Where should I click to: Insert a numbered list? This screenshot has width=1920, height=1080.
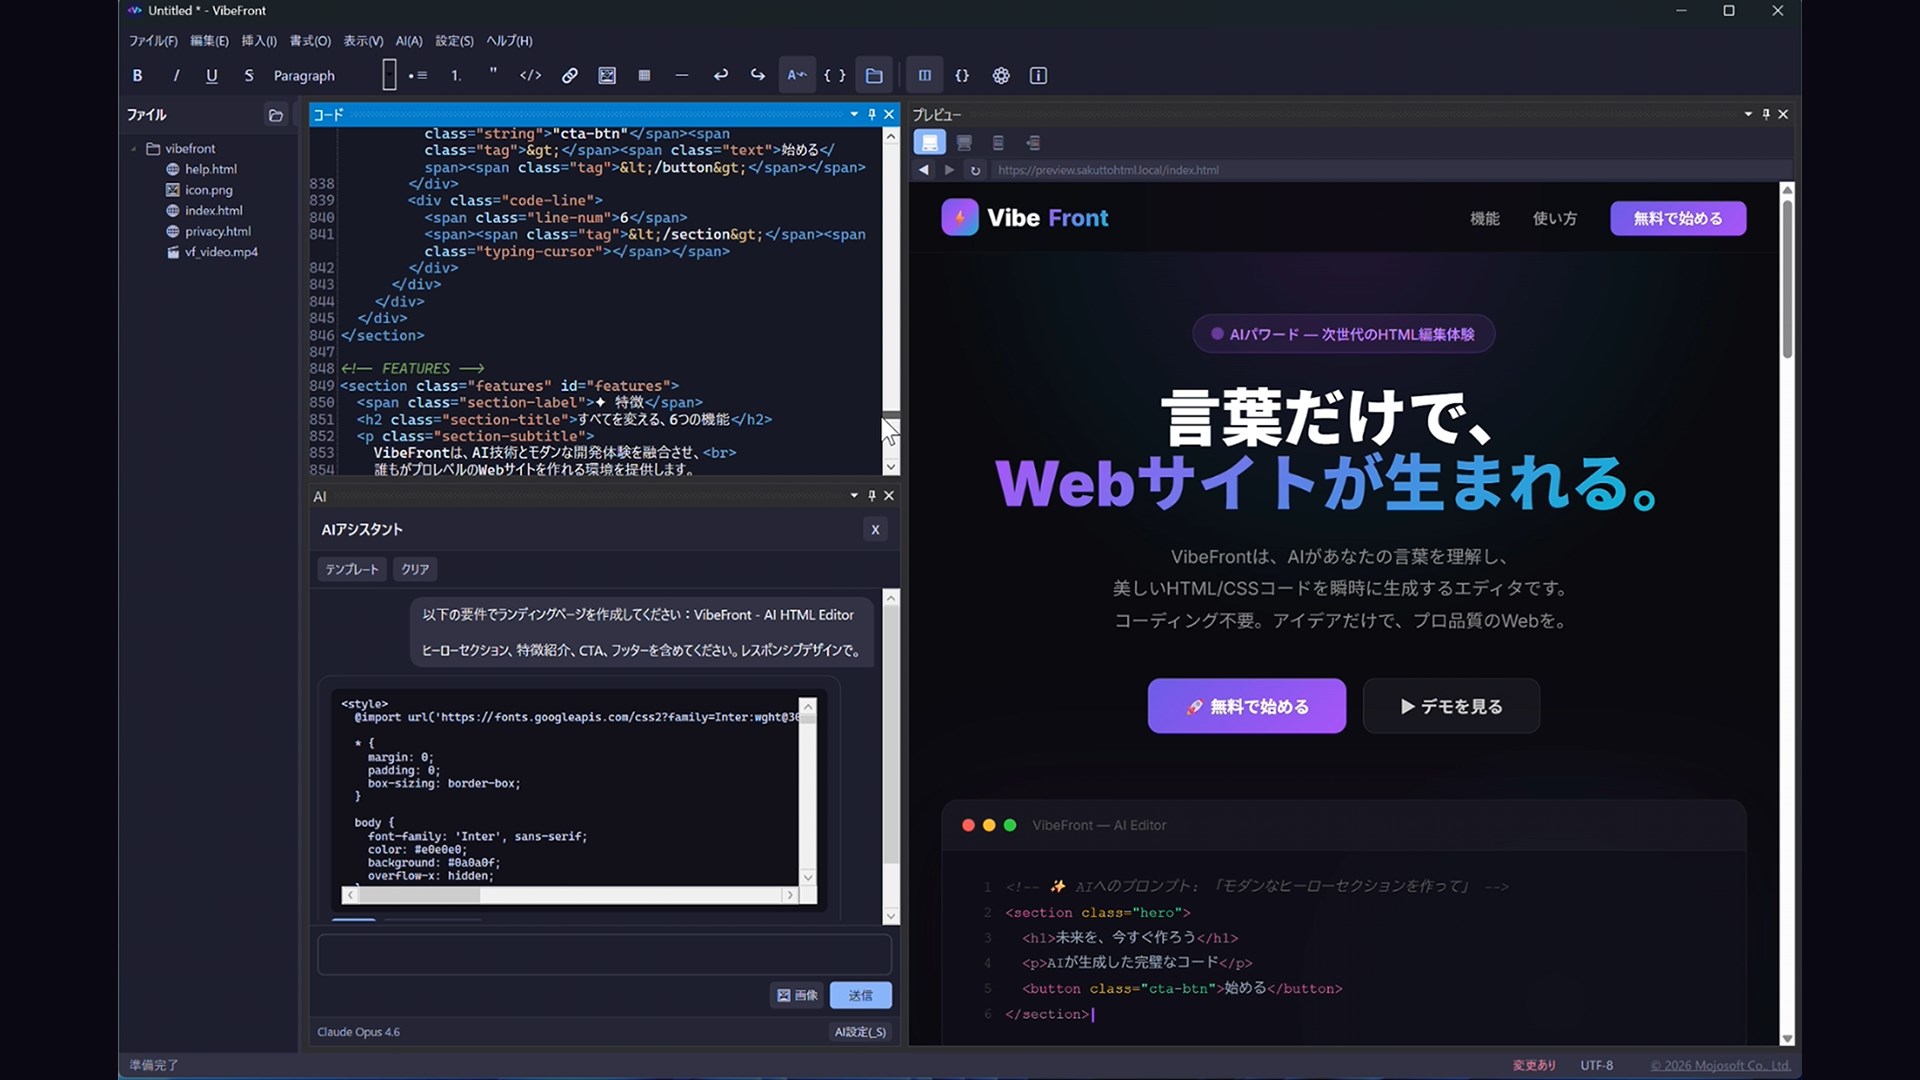pyautogui.click(x=456, y=76)
